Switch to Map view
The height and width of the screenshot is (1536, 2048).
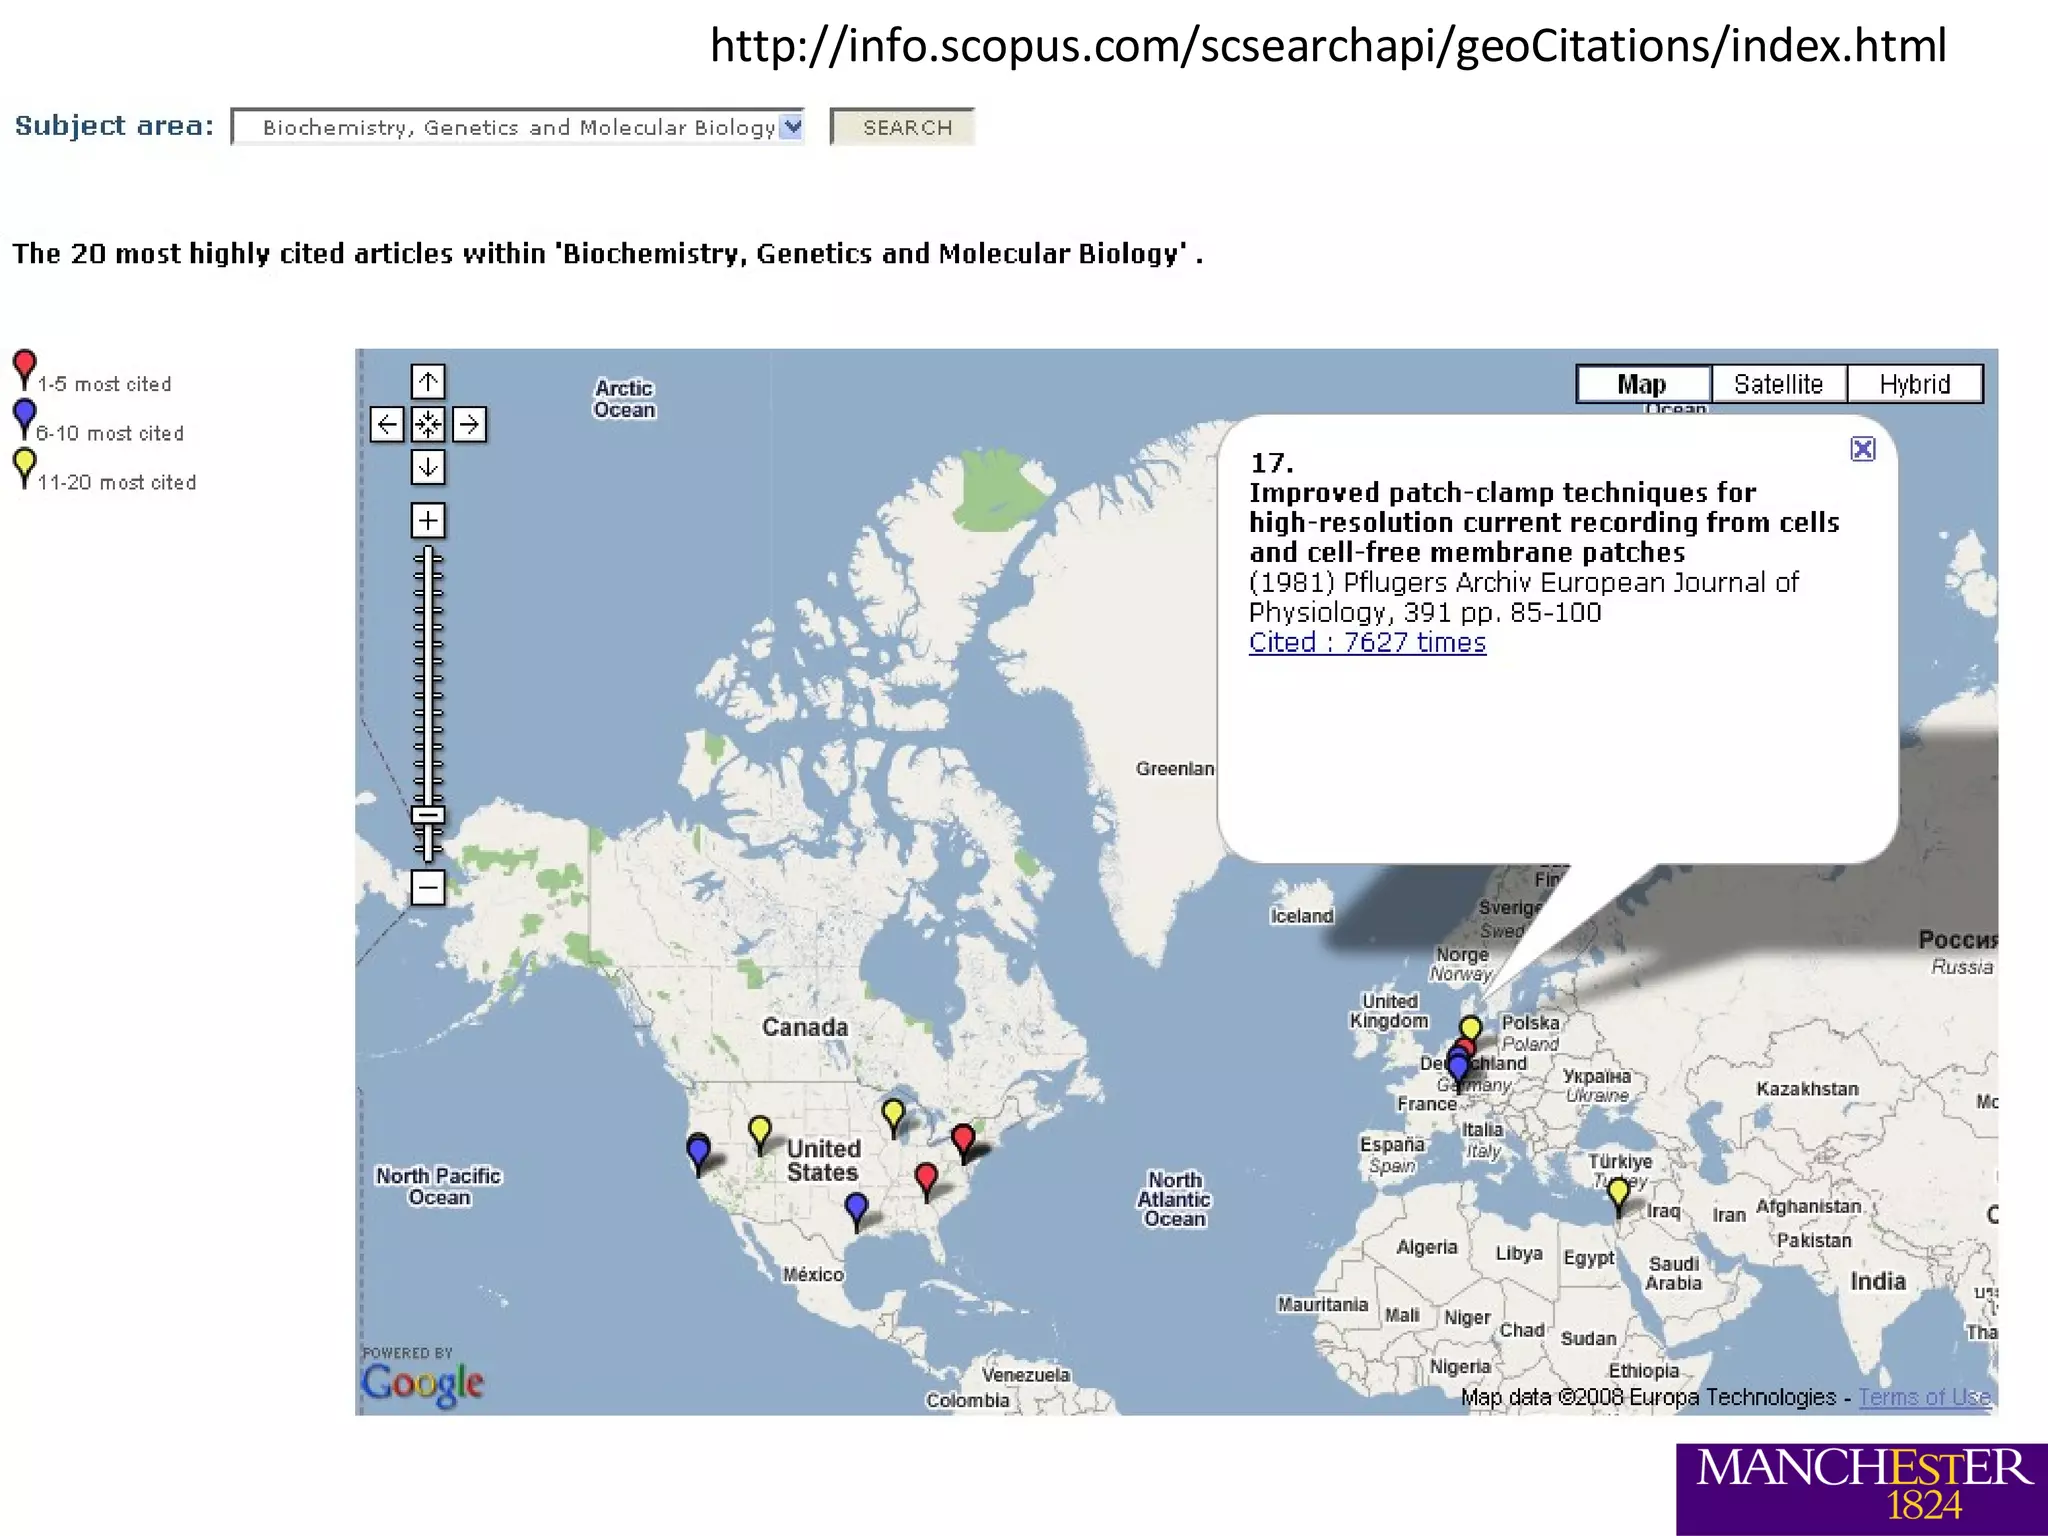click(1642, 384)
